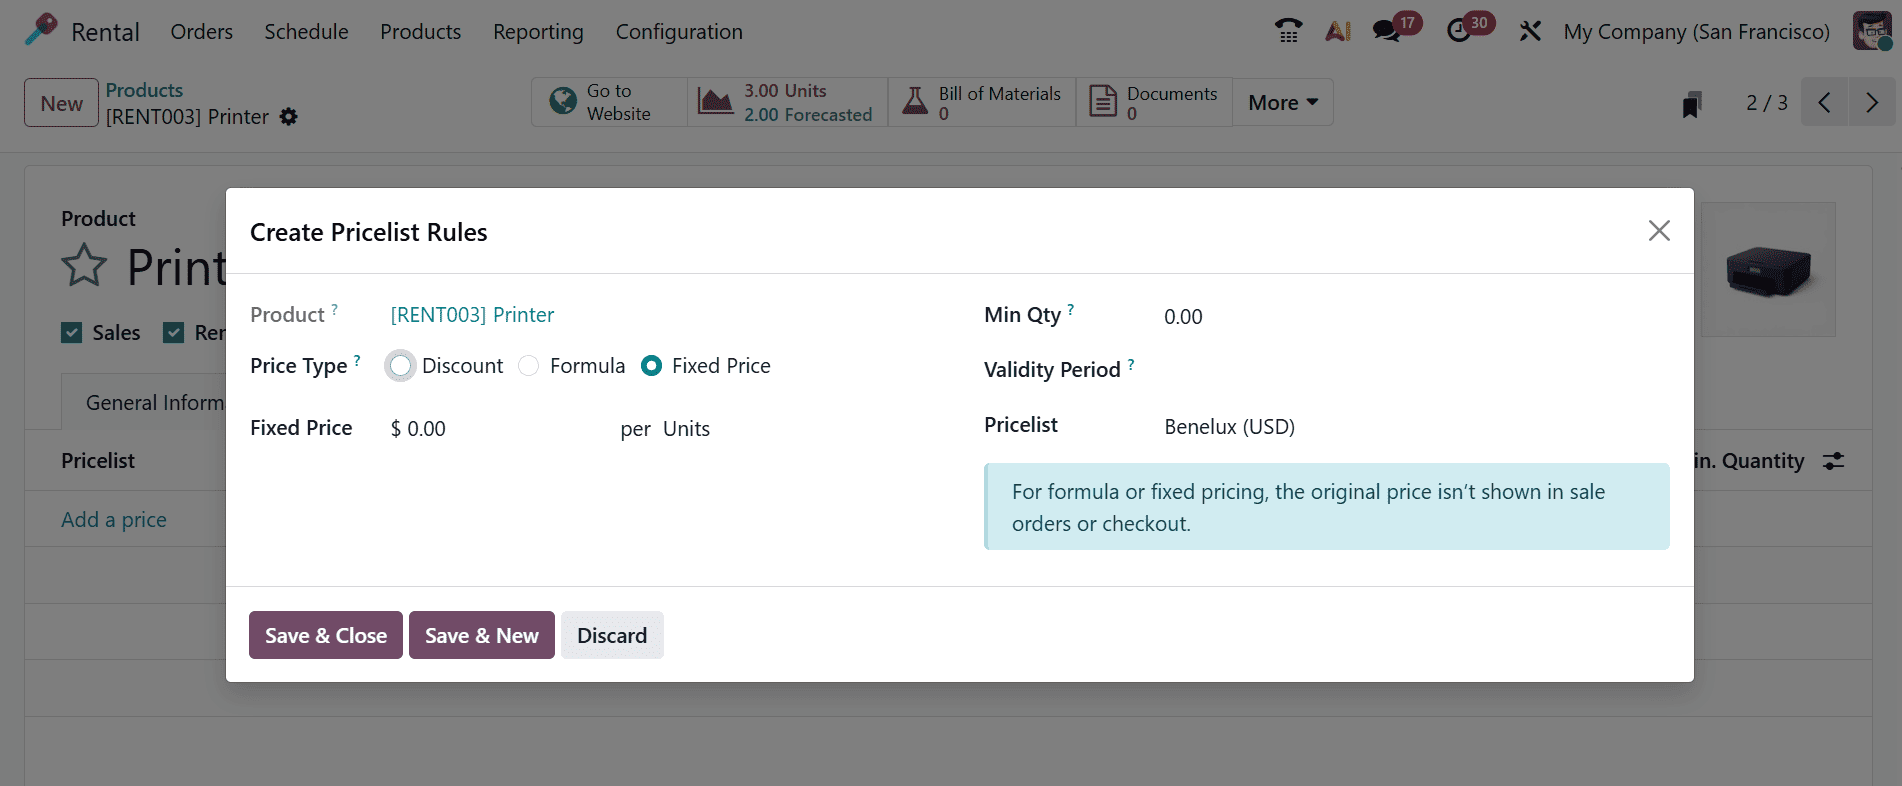Click the debug tools wrench icon

tap(1530, 31)
